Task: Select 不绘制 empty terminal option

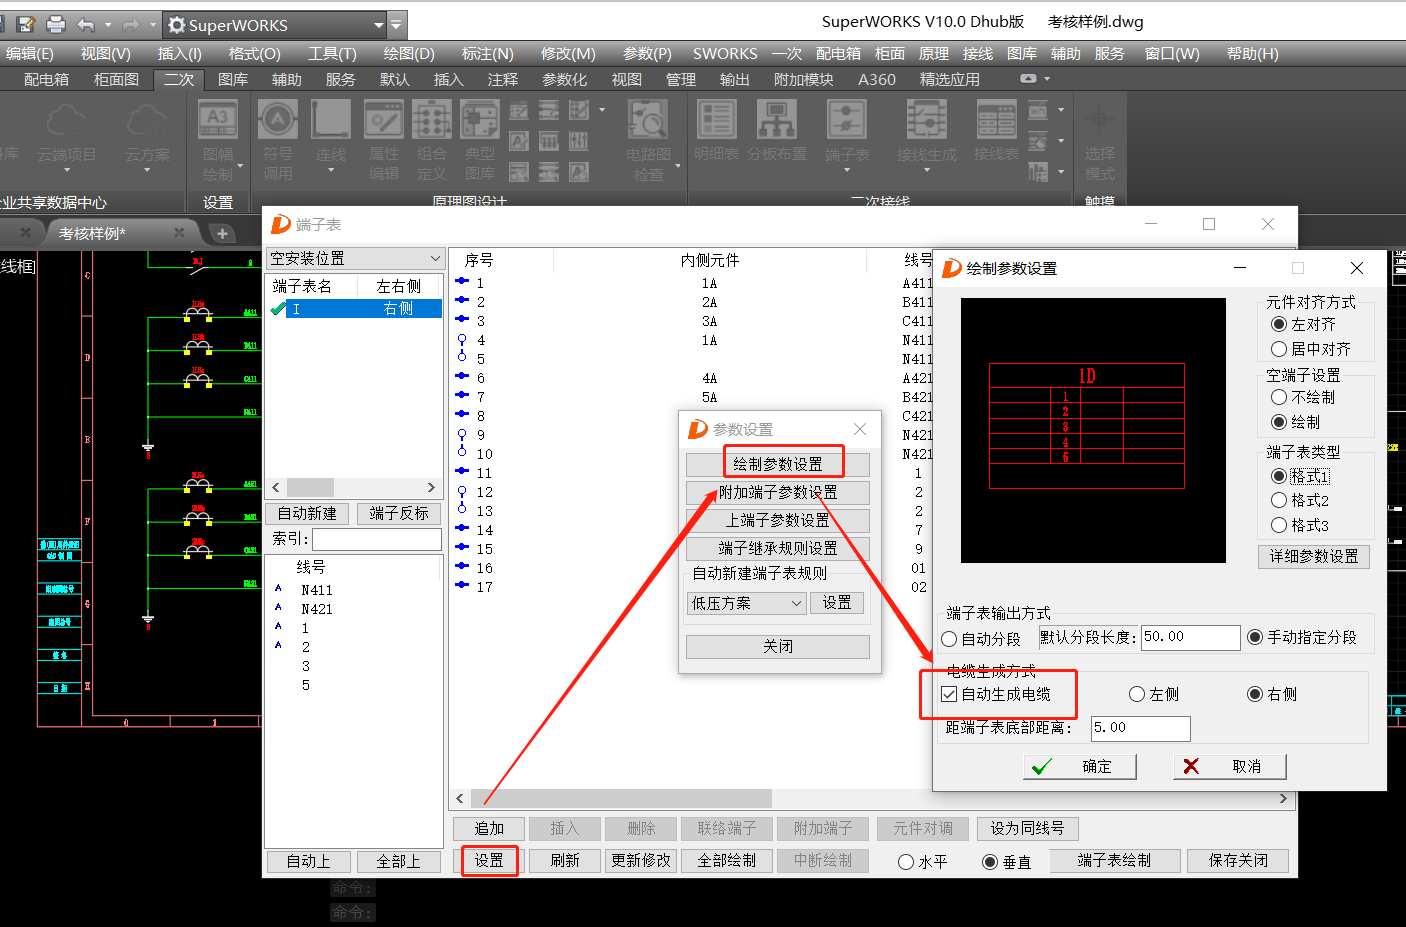Action: click(1278, 397)
